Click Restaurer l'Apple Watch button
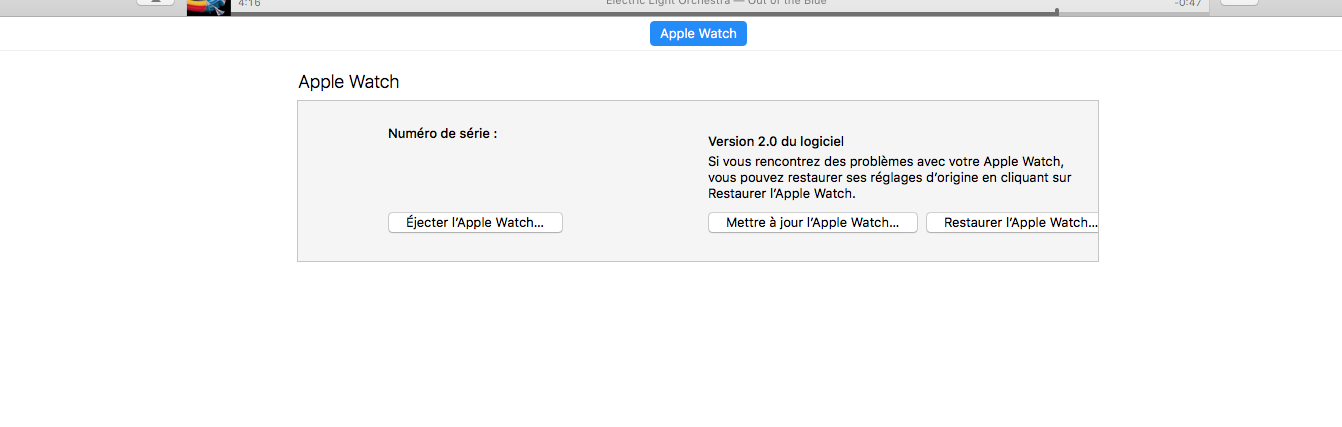The height and width of the screenshot is (427, 1342). pos(1012,222)
